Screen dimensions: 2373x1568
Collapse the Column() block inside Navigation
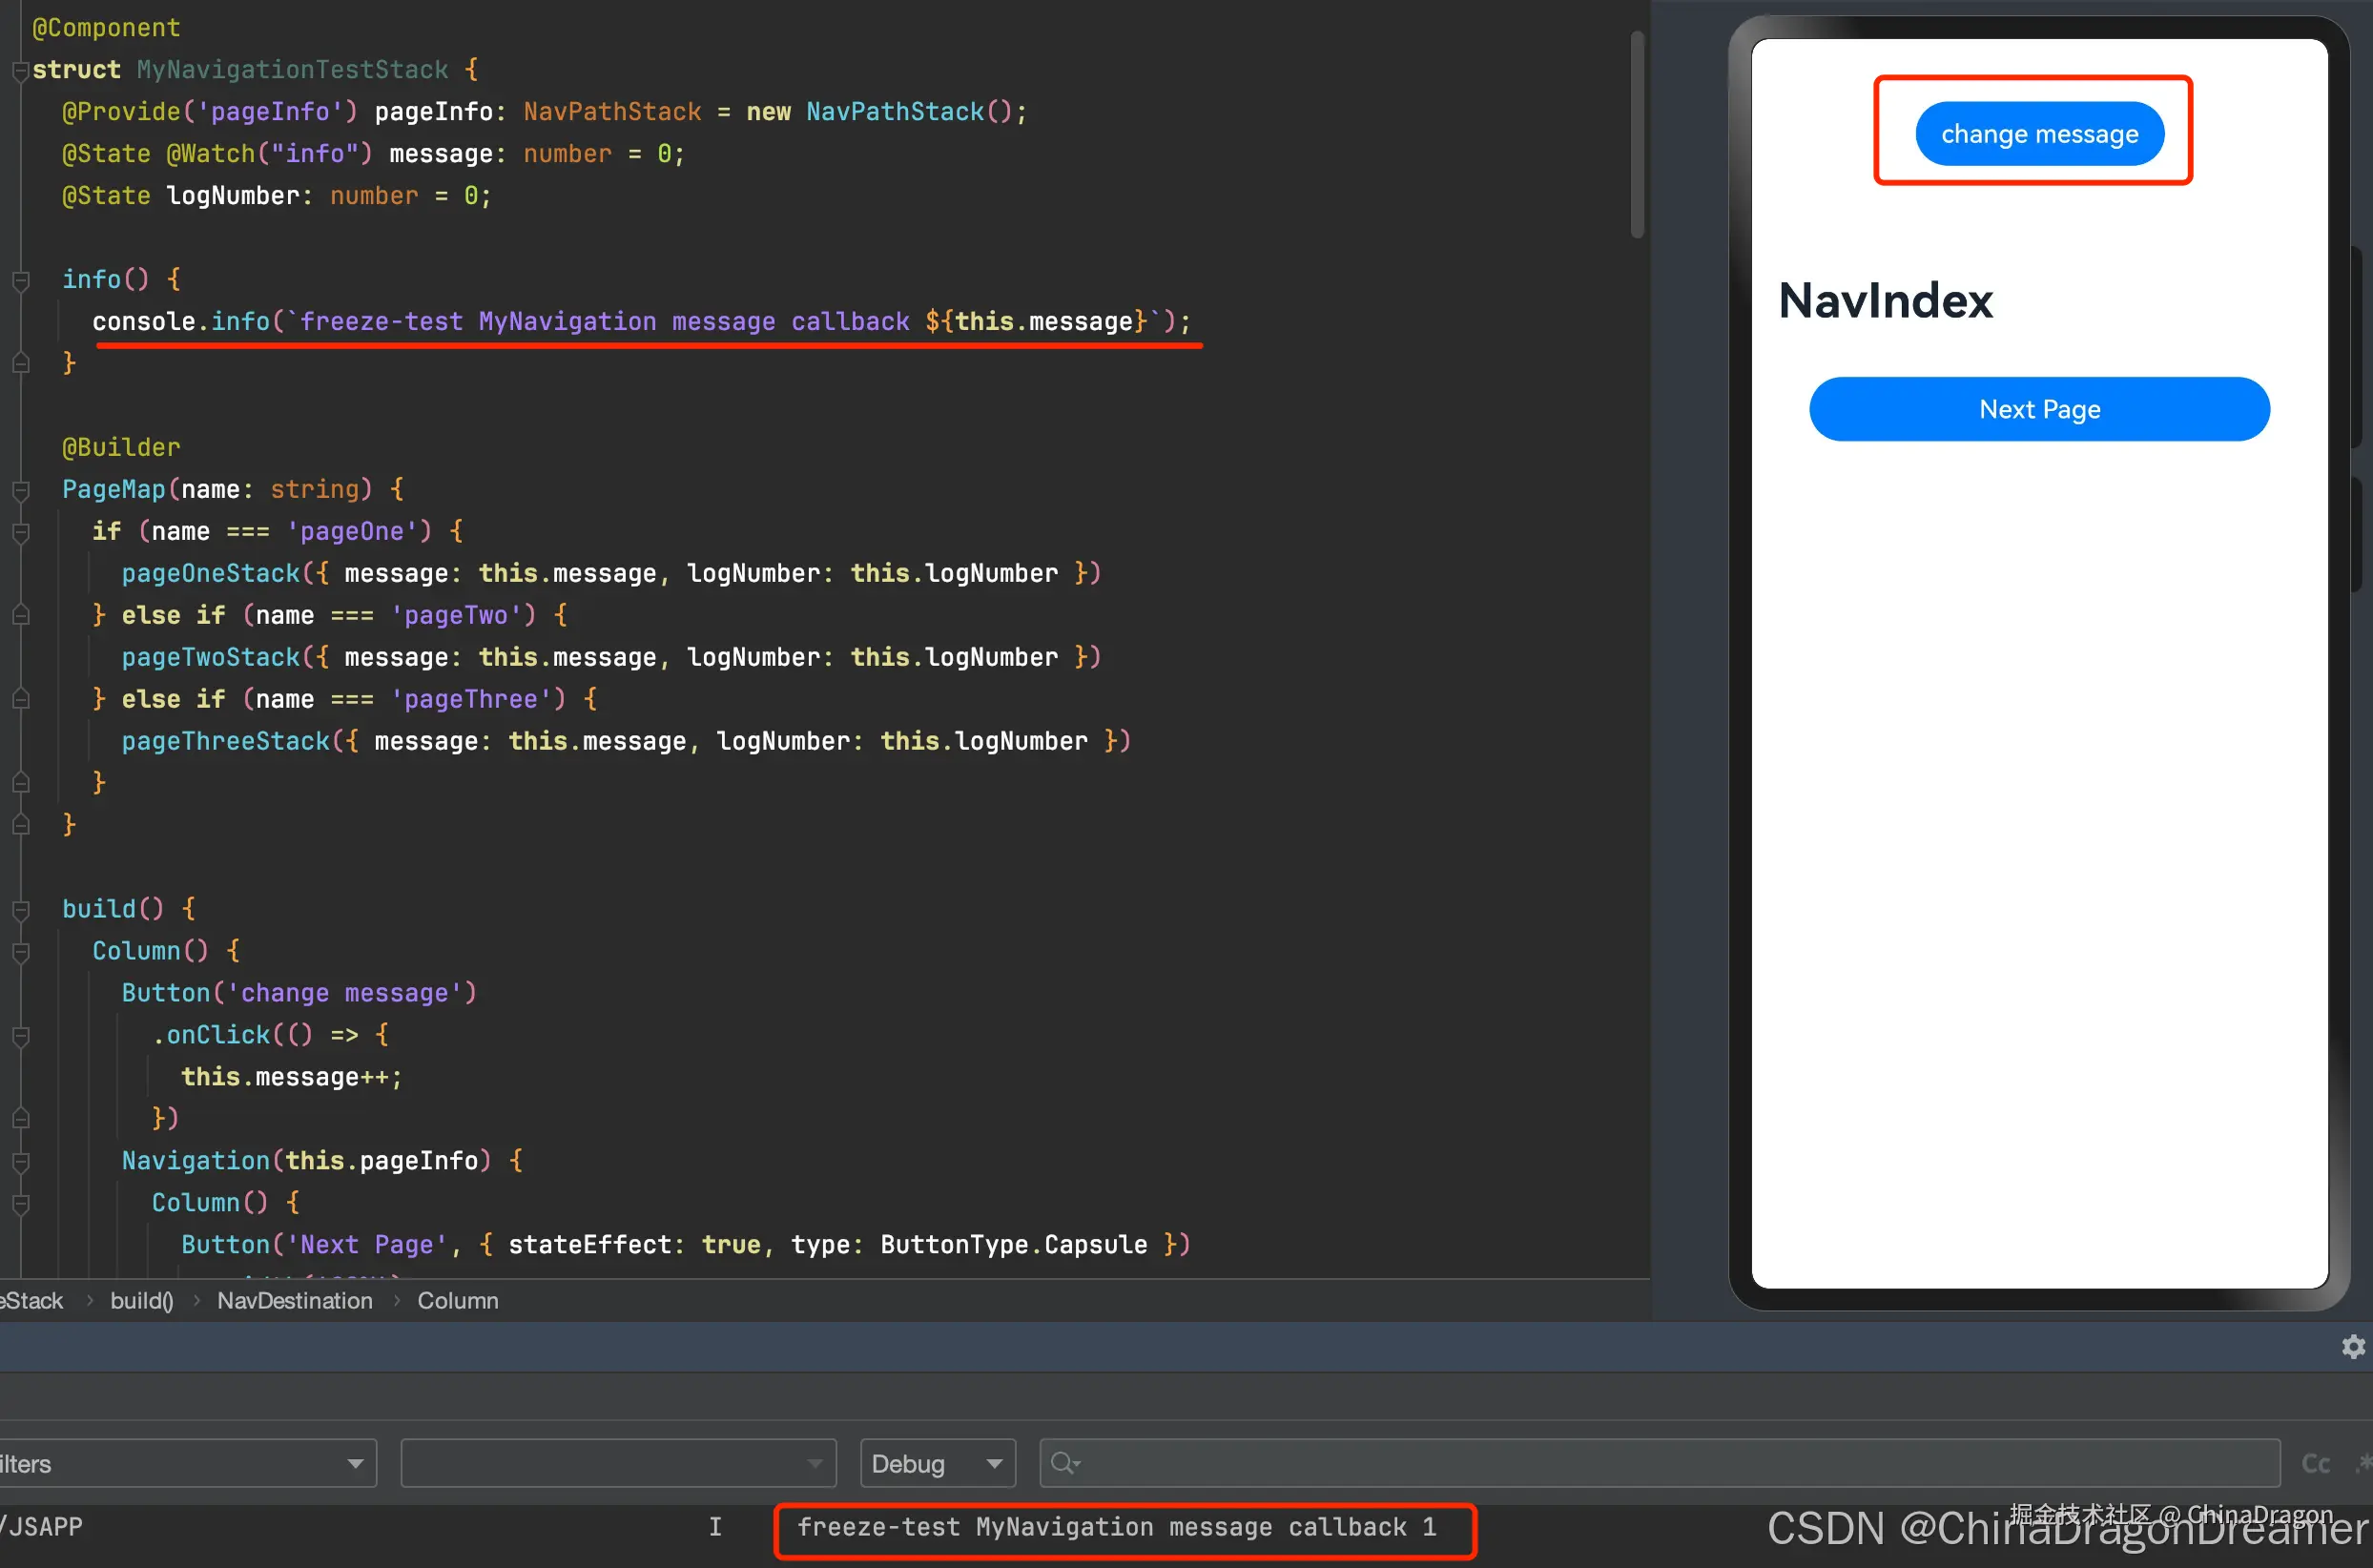tap(20, 1204)
